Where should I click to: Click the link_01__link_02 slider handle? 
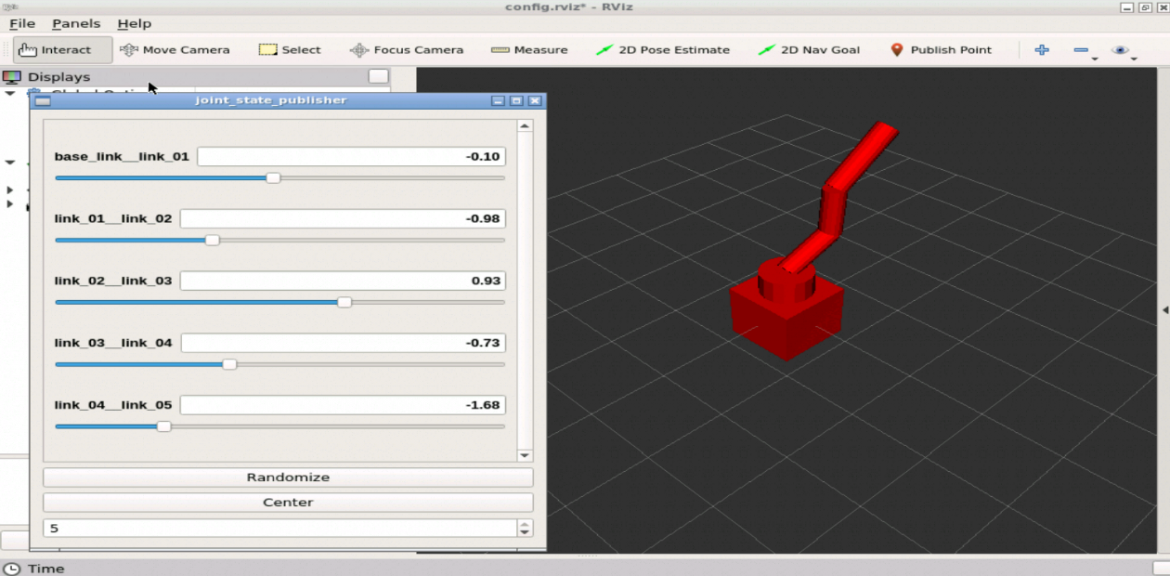coord(213,240)
